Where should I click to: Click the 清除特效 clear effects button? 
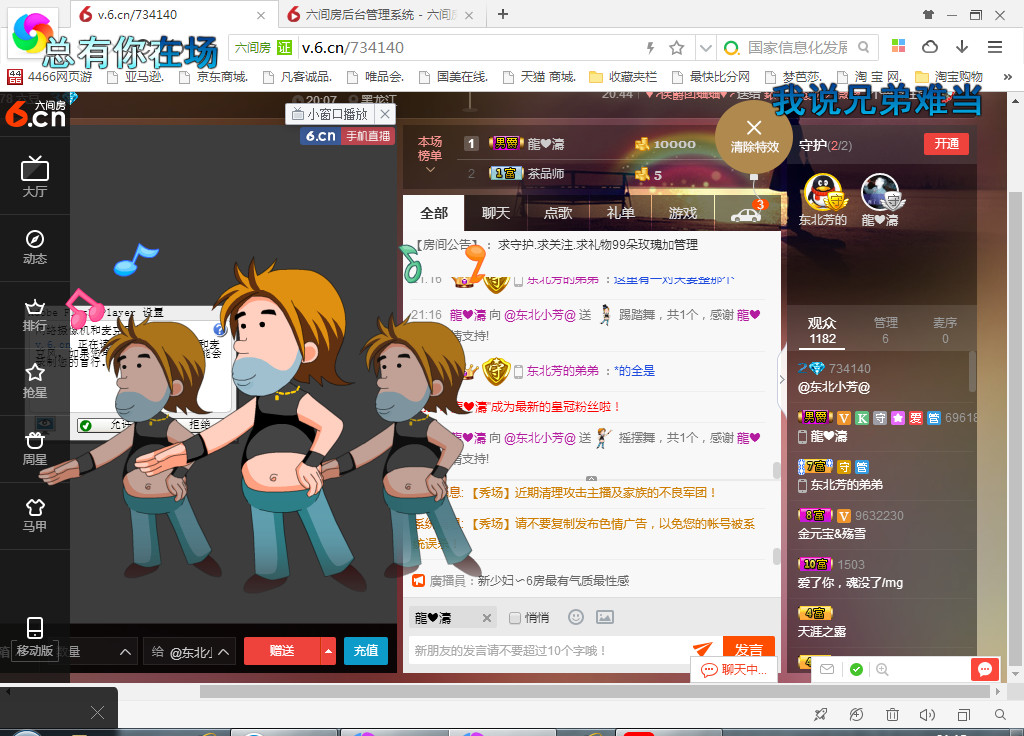click(x=754, y=137)
